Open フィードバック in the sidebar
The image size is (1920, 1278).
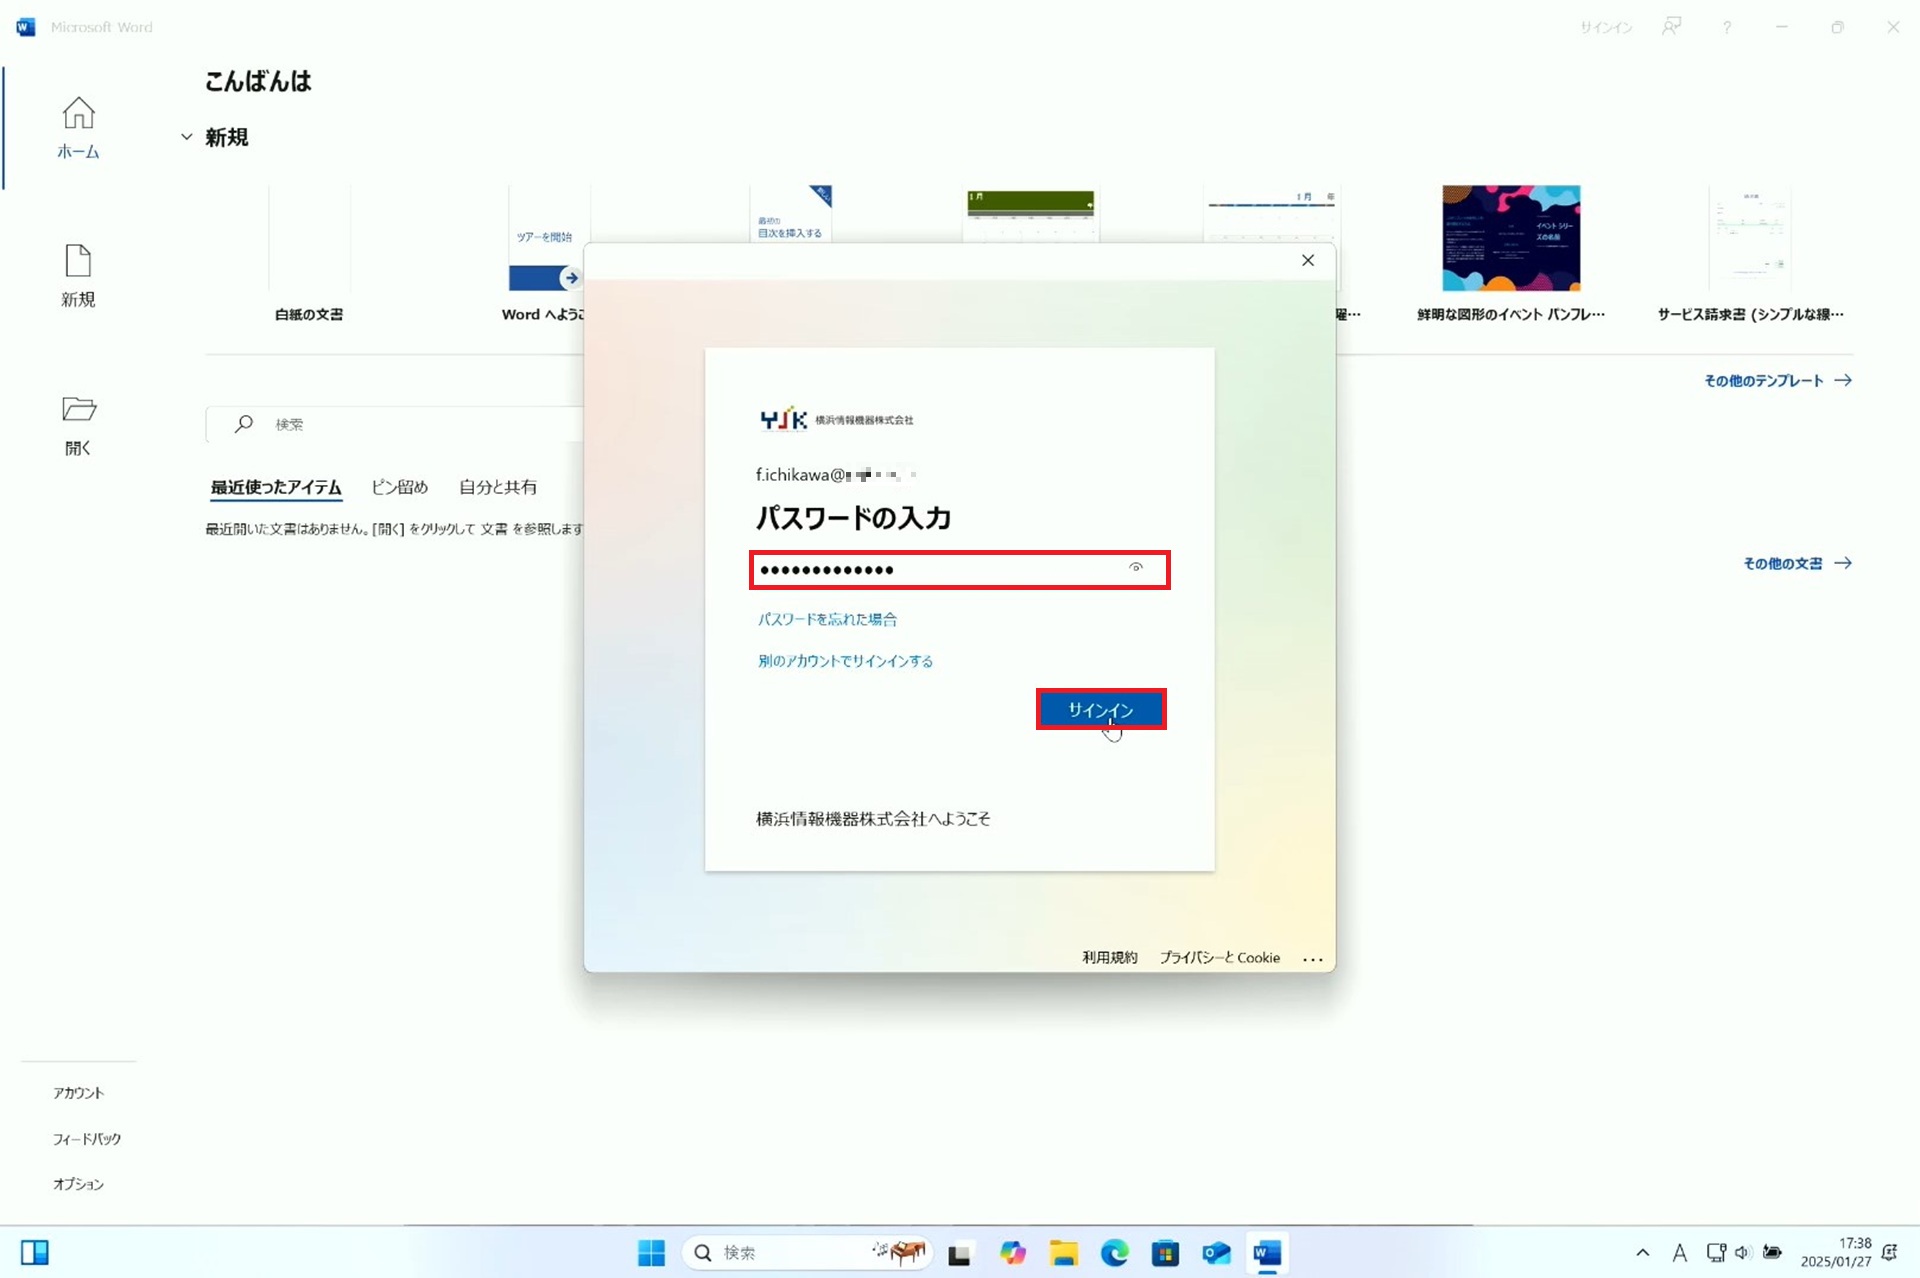coord(86,1139)
